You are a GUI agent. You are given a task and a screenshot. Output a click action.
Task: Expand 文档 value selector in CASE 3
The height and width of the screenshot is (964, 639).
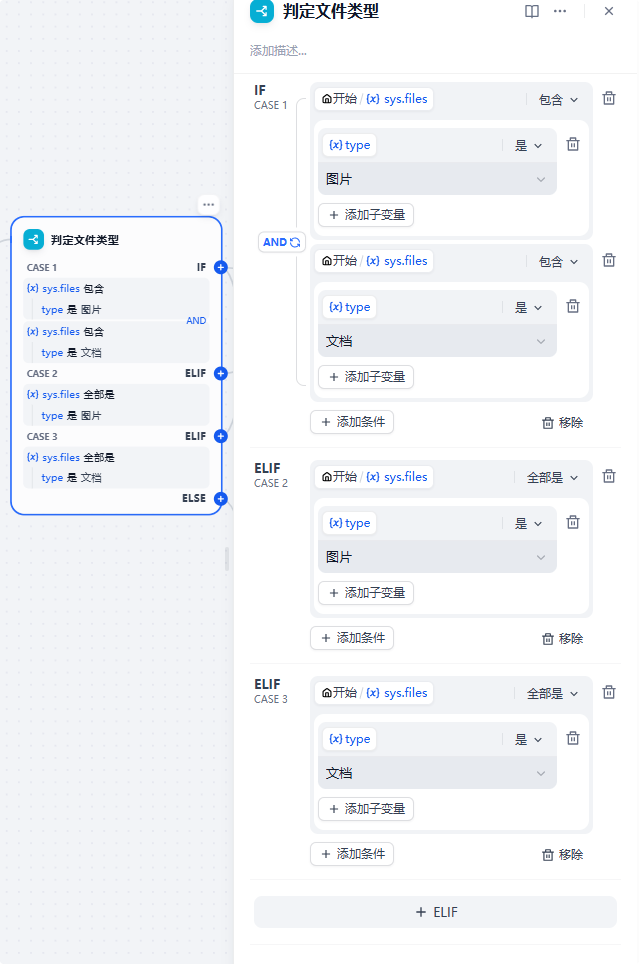pyautogui.click(x=437, y=773)
